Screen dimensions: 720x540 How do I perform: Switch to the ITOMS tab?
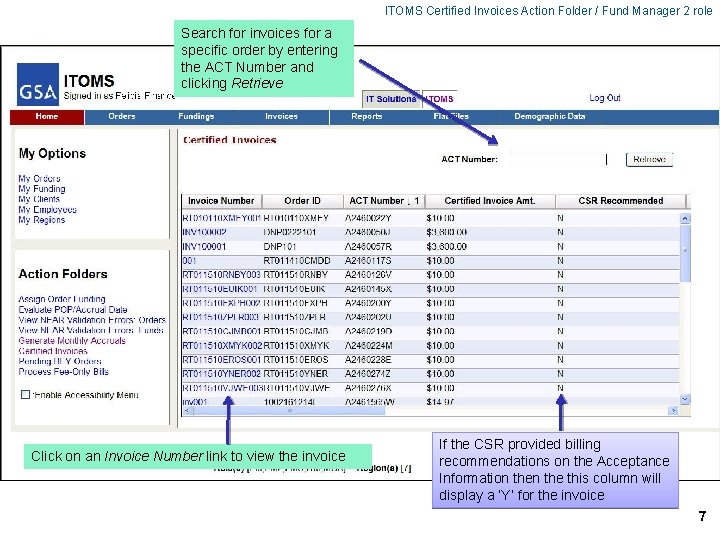[439, 99]
